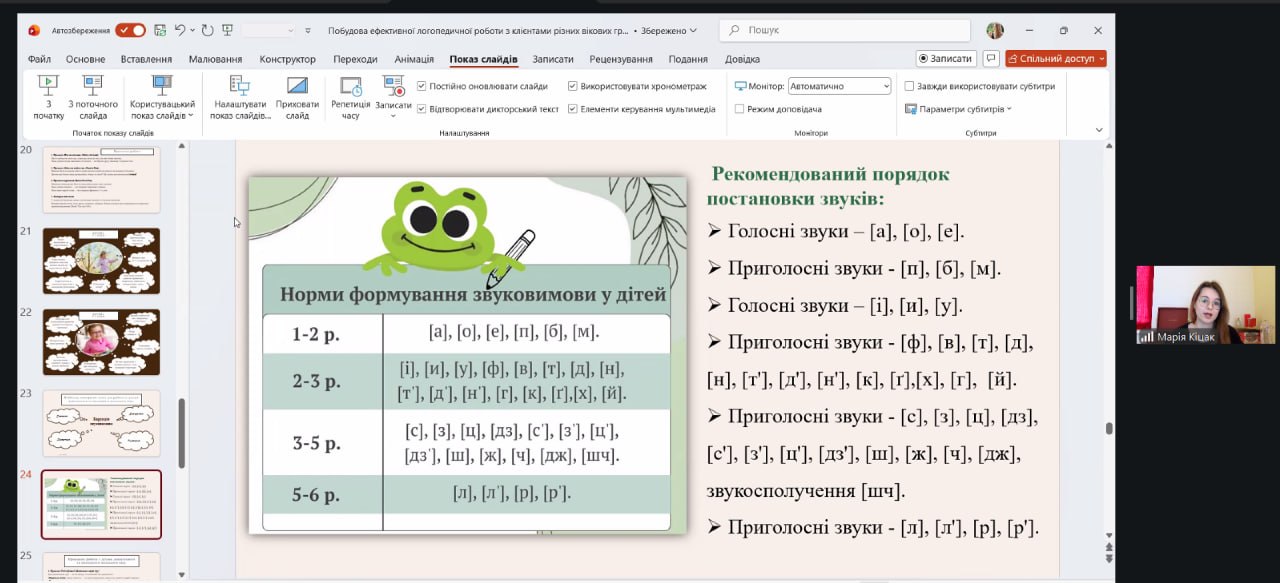This screenshot has height=583, width=1280.
Task: Uncheck Відтворювати дикторський текст
Action: (422, 109)
